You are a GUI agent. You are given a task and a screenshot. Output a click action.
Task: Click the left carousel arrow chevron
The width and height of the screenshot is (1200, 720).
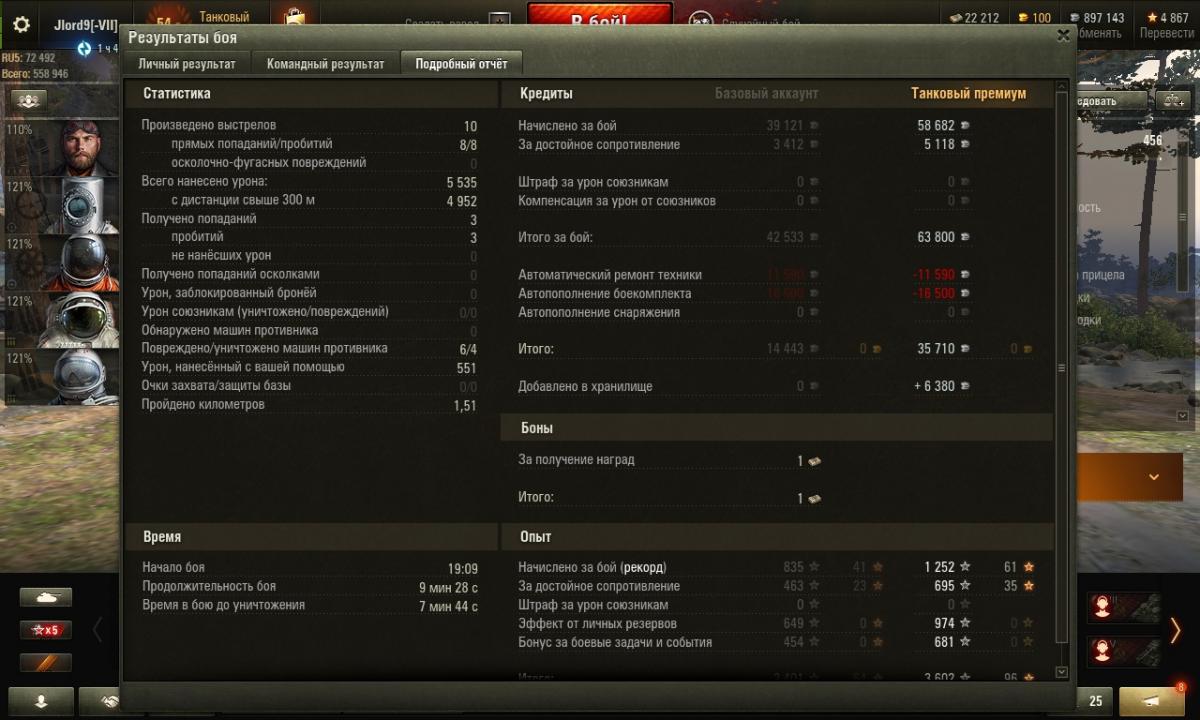tap(98, 630)
